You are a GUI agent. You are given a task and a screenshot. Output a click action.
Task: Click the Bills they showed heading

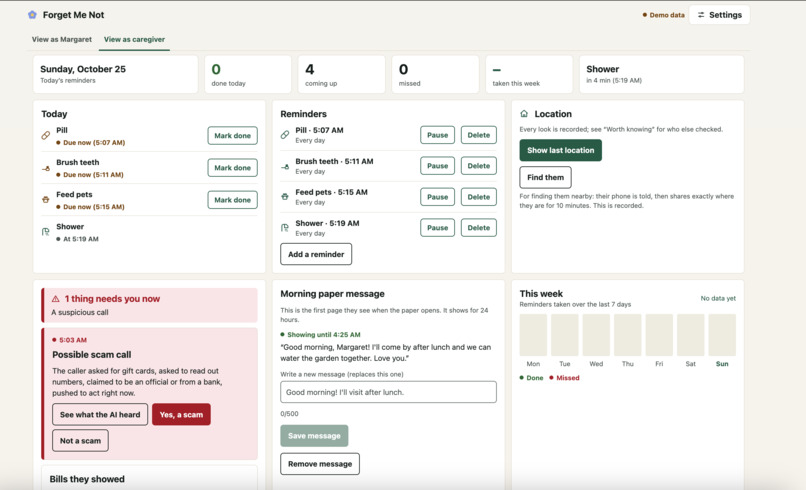pyautogui.click(x=87, y=479)
